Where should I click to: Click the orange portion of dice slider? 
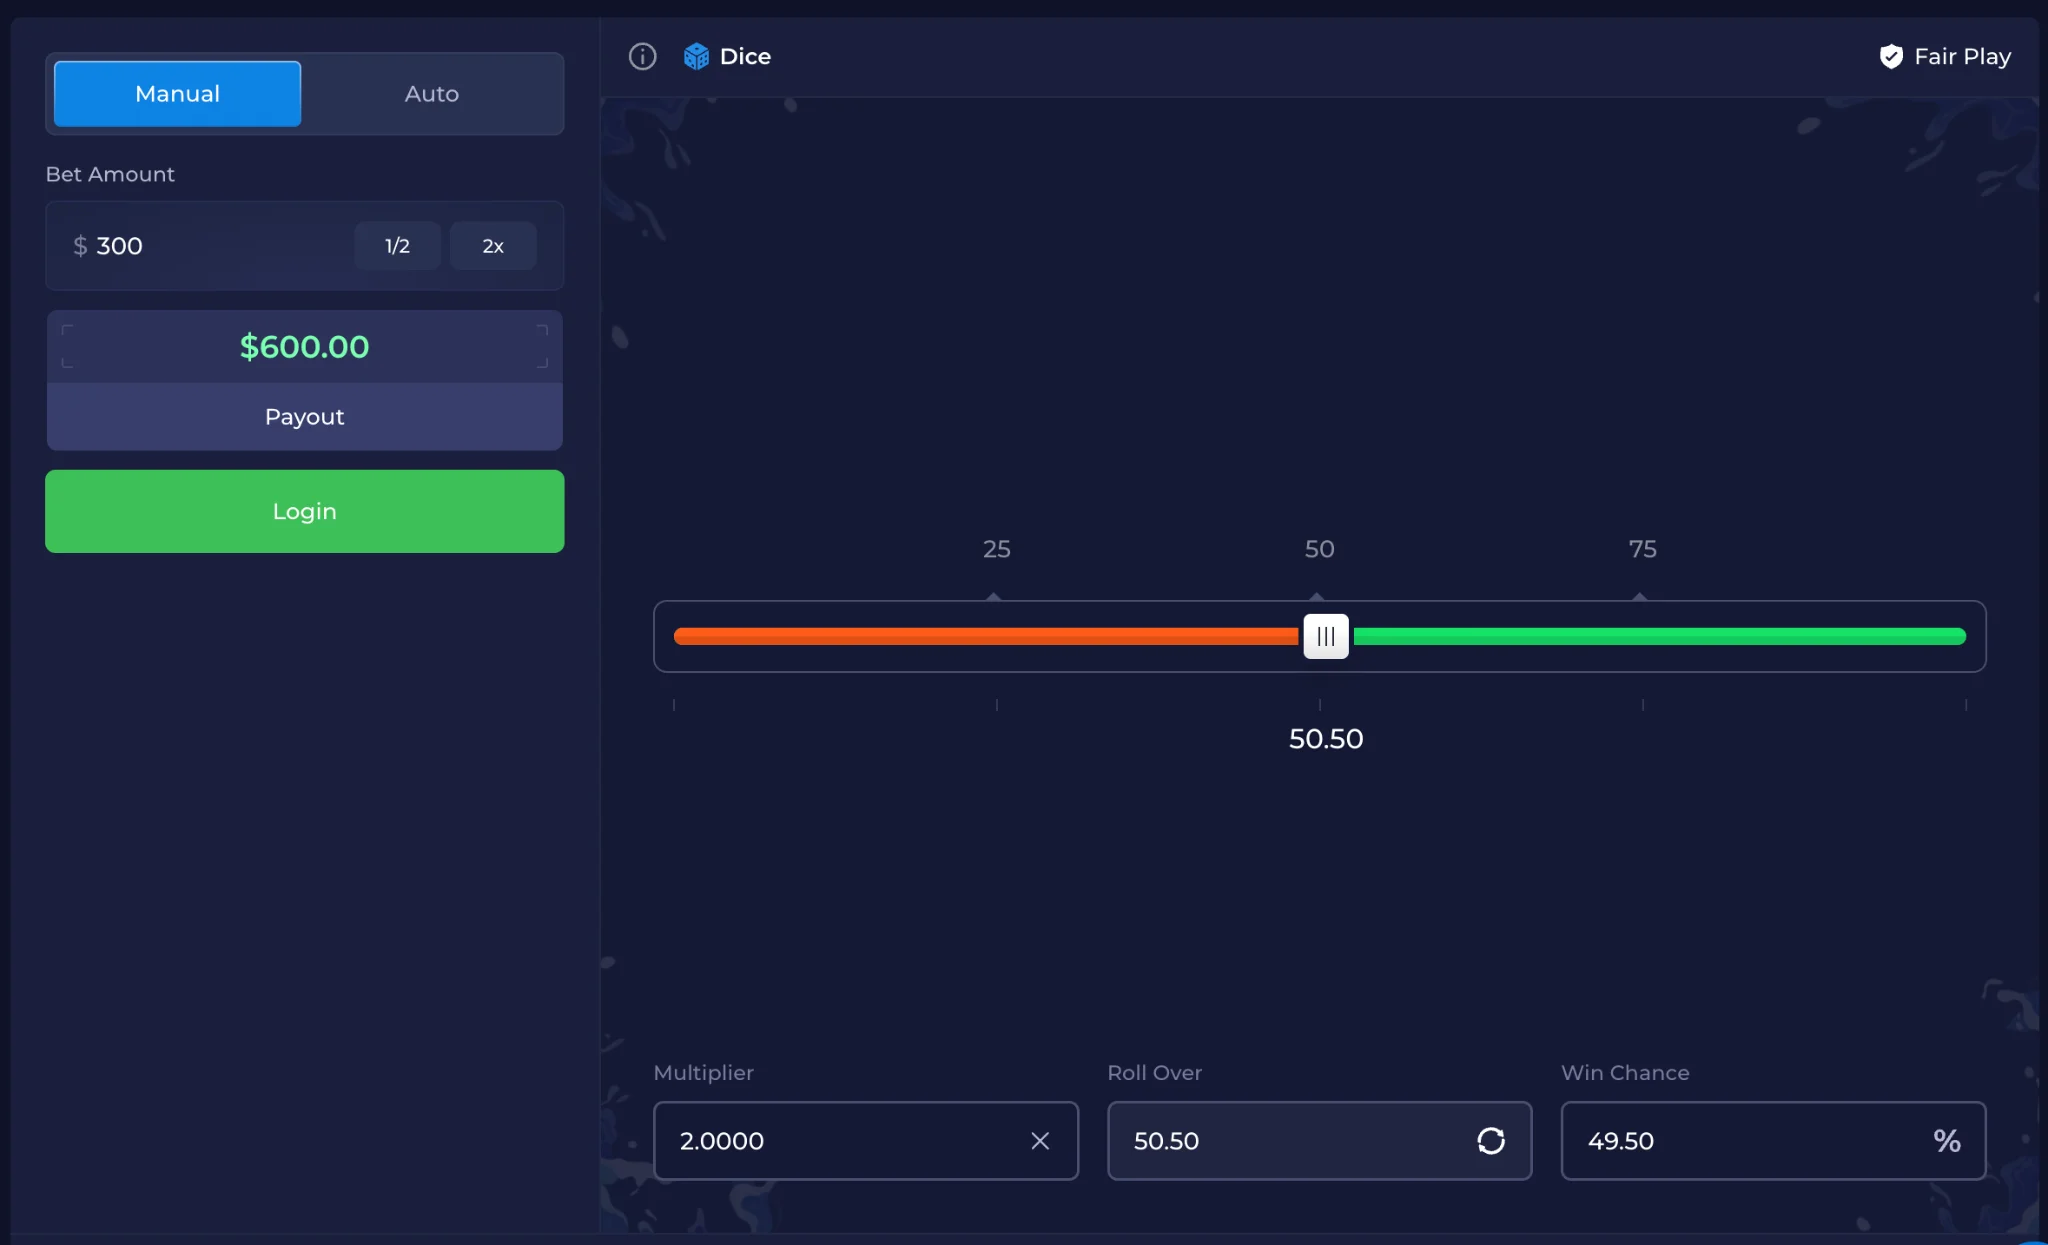click(x=988, y=636)
